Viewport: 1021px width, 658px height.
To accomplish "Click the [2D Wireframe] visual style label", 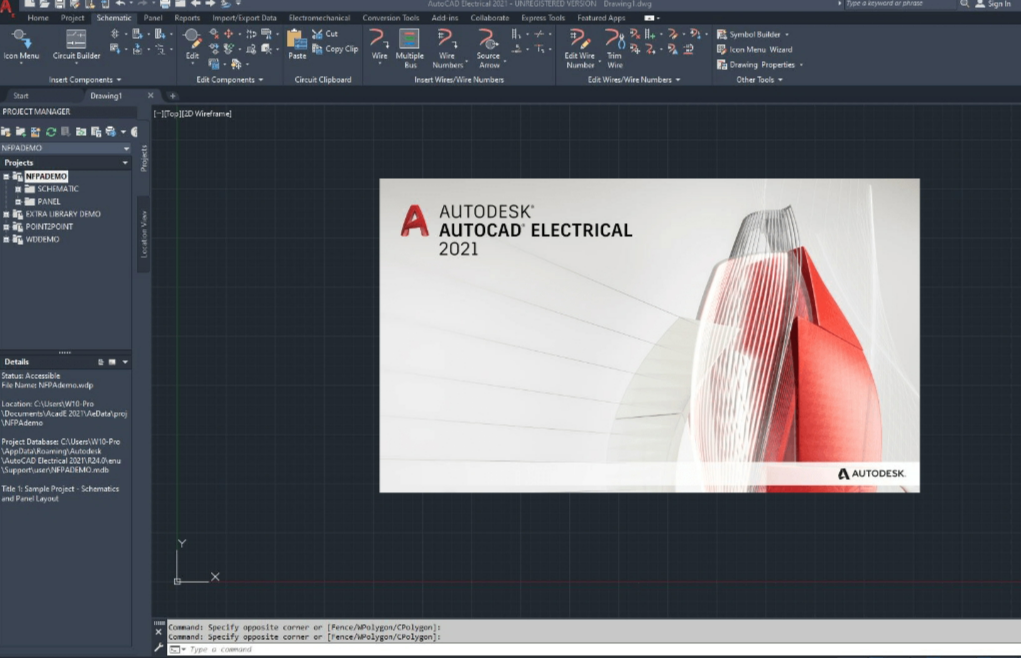I will tap(206, 113).
